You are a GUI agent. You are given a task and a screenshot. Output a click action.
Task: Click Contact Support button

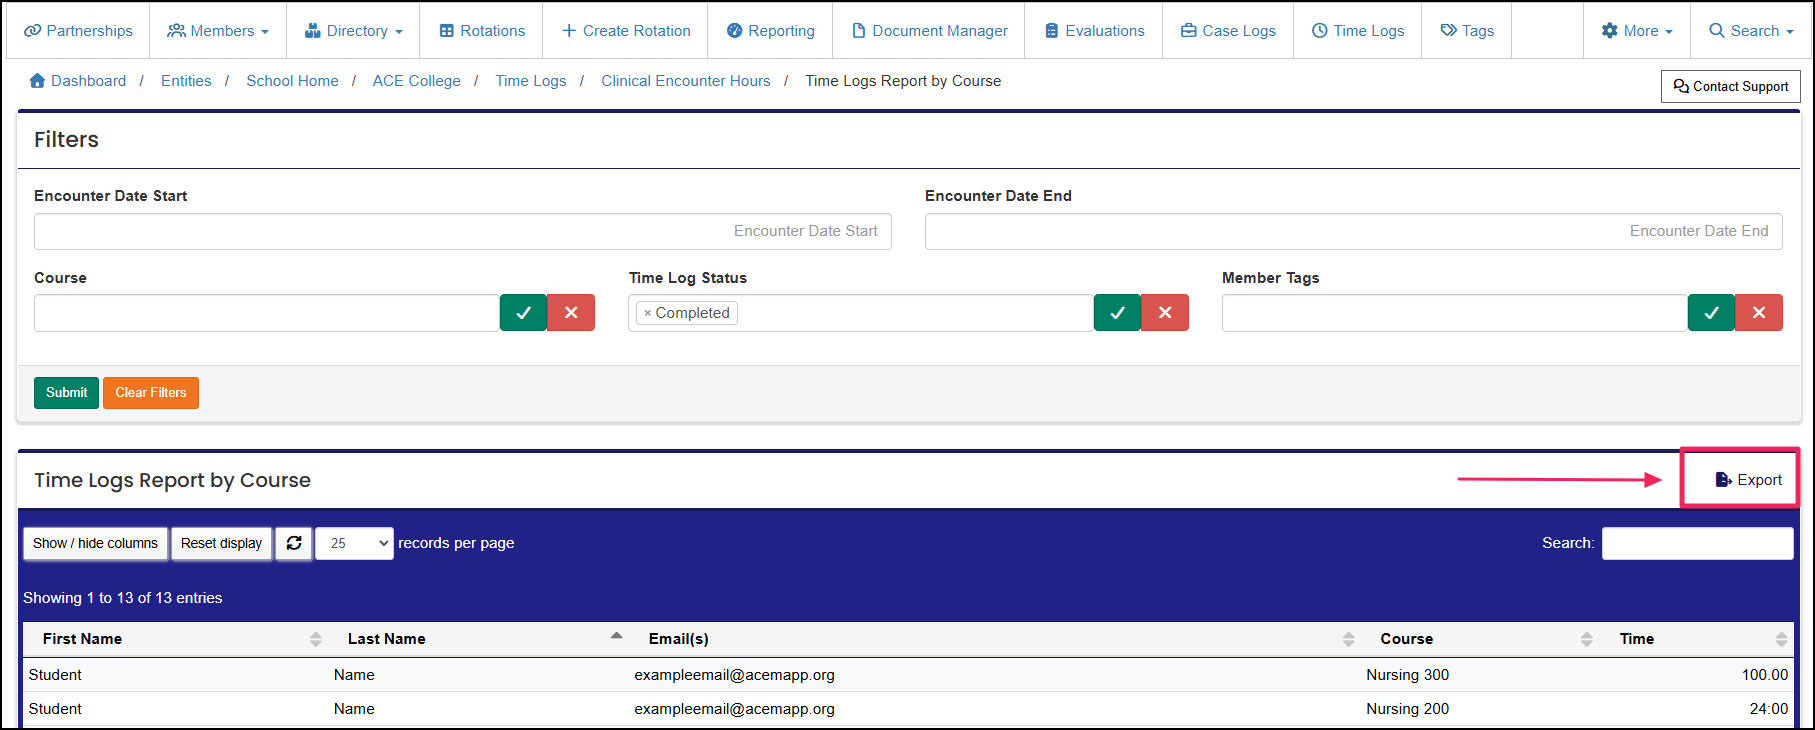pos(1731,86)
